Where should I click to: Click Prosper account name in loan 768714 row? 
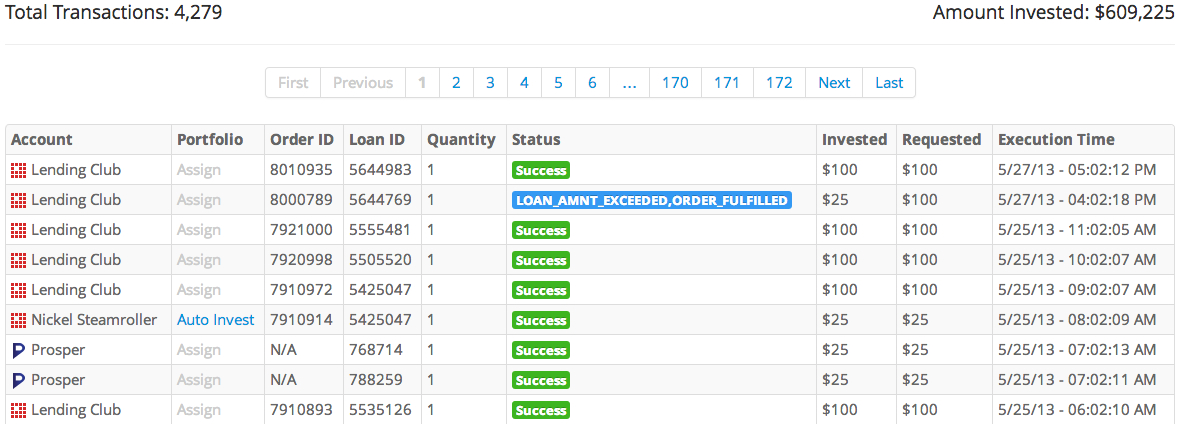pyautogui.click(x=58, y=350)
